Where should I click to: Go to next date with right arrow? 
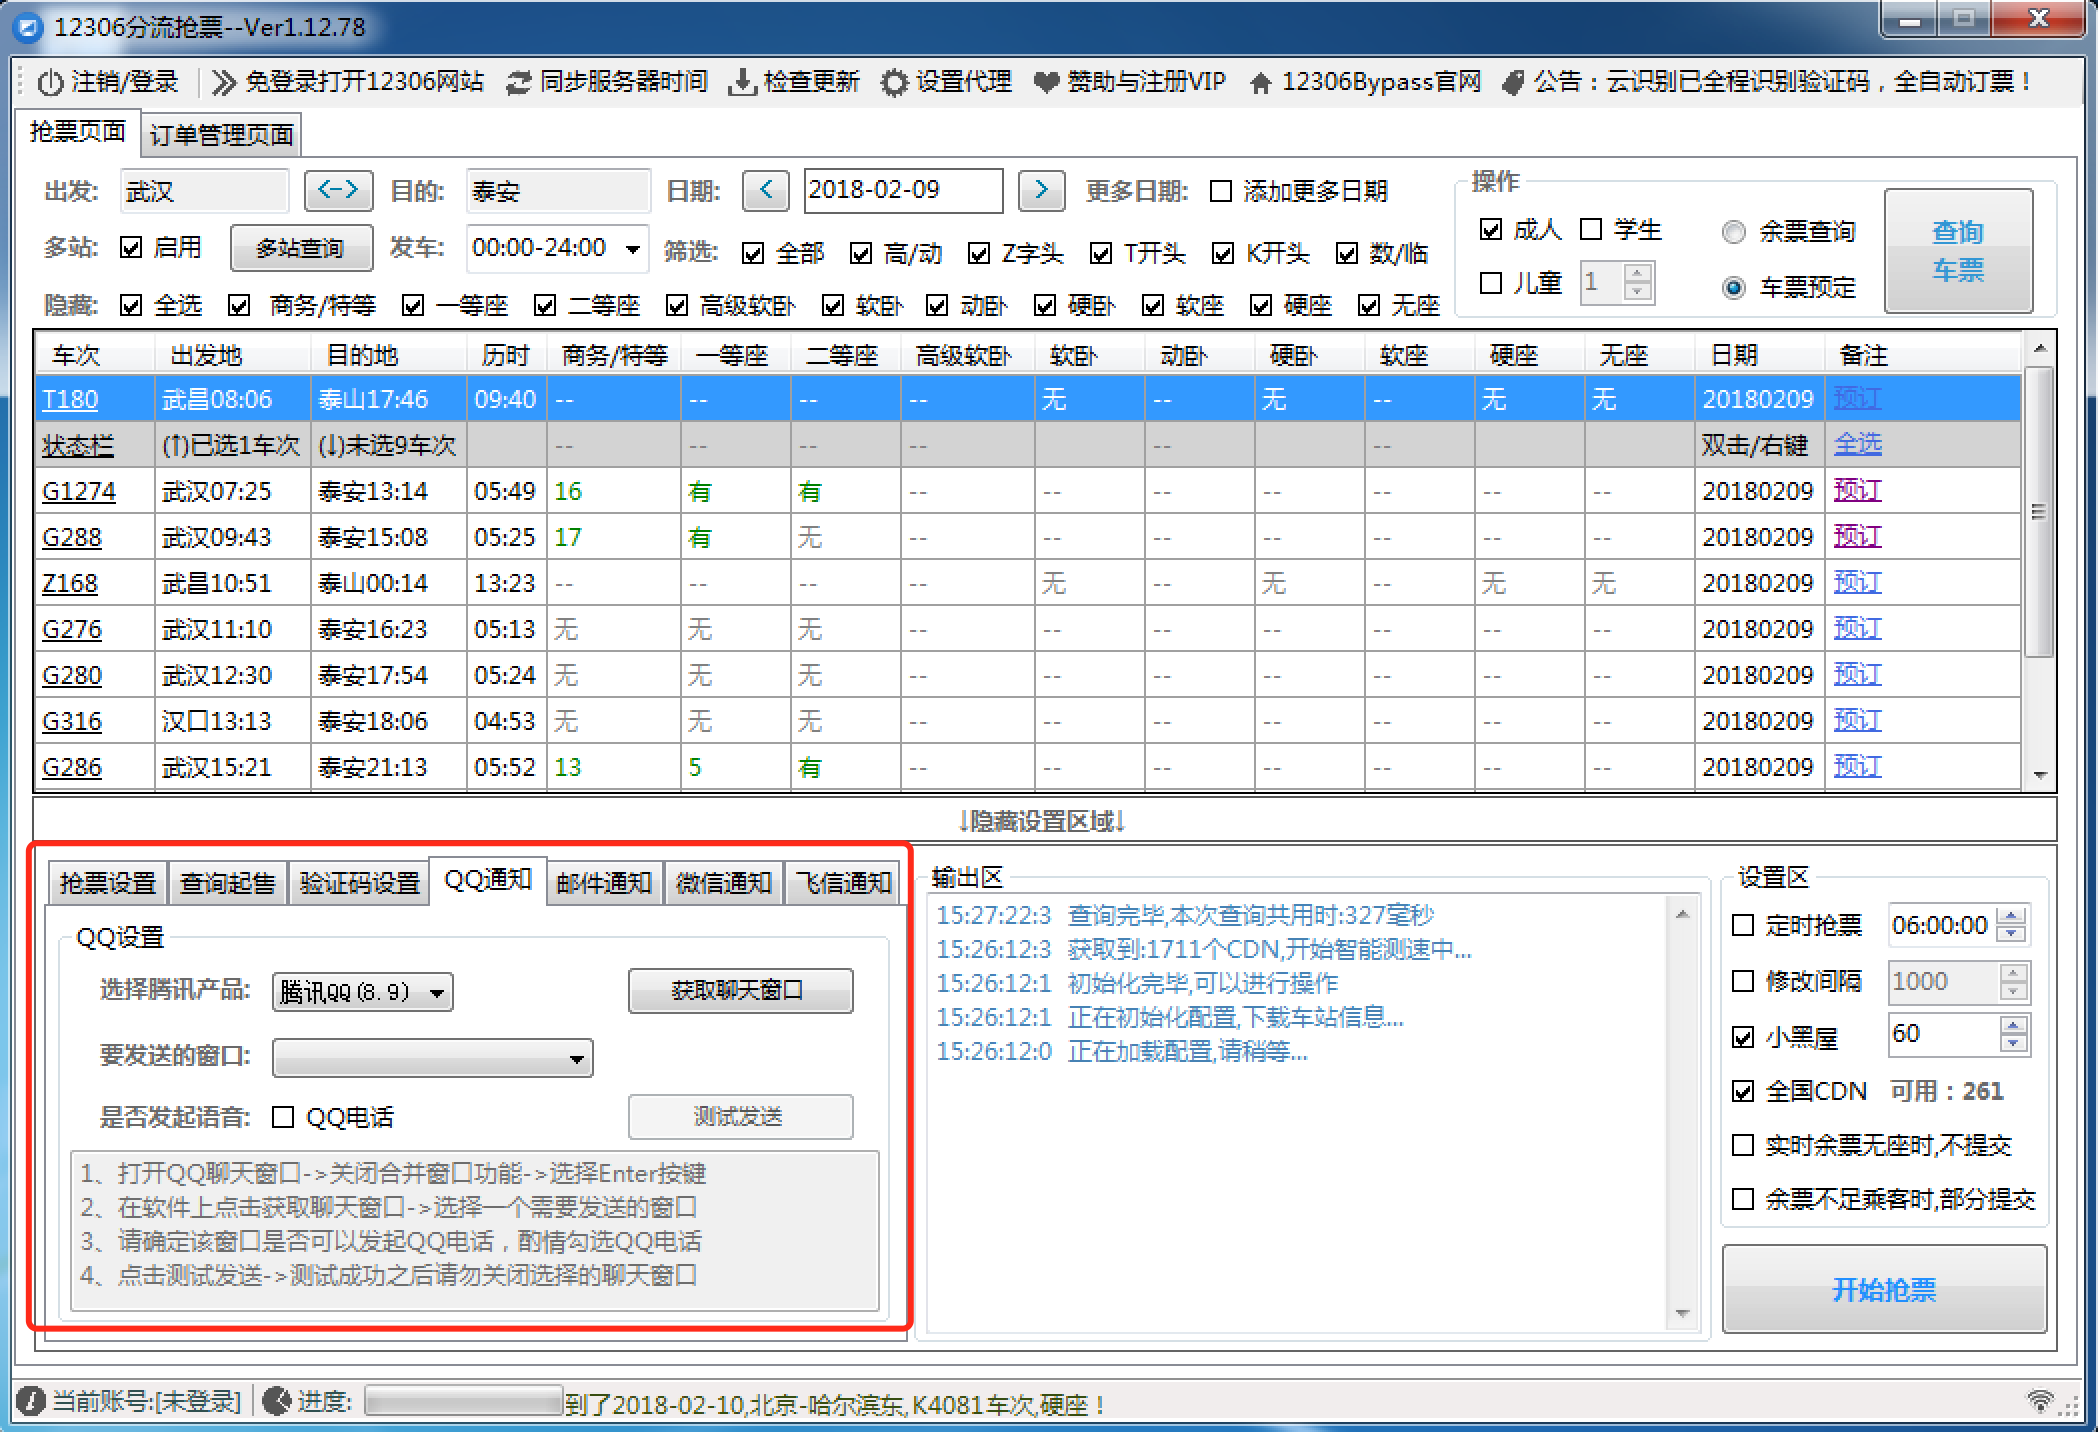(x=1041, y=190)
